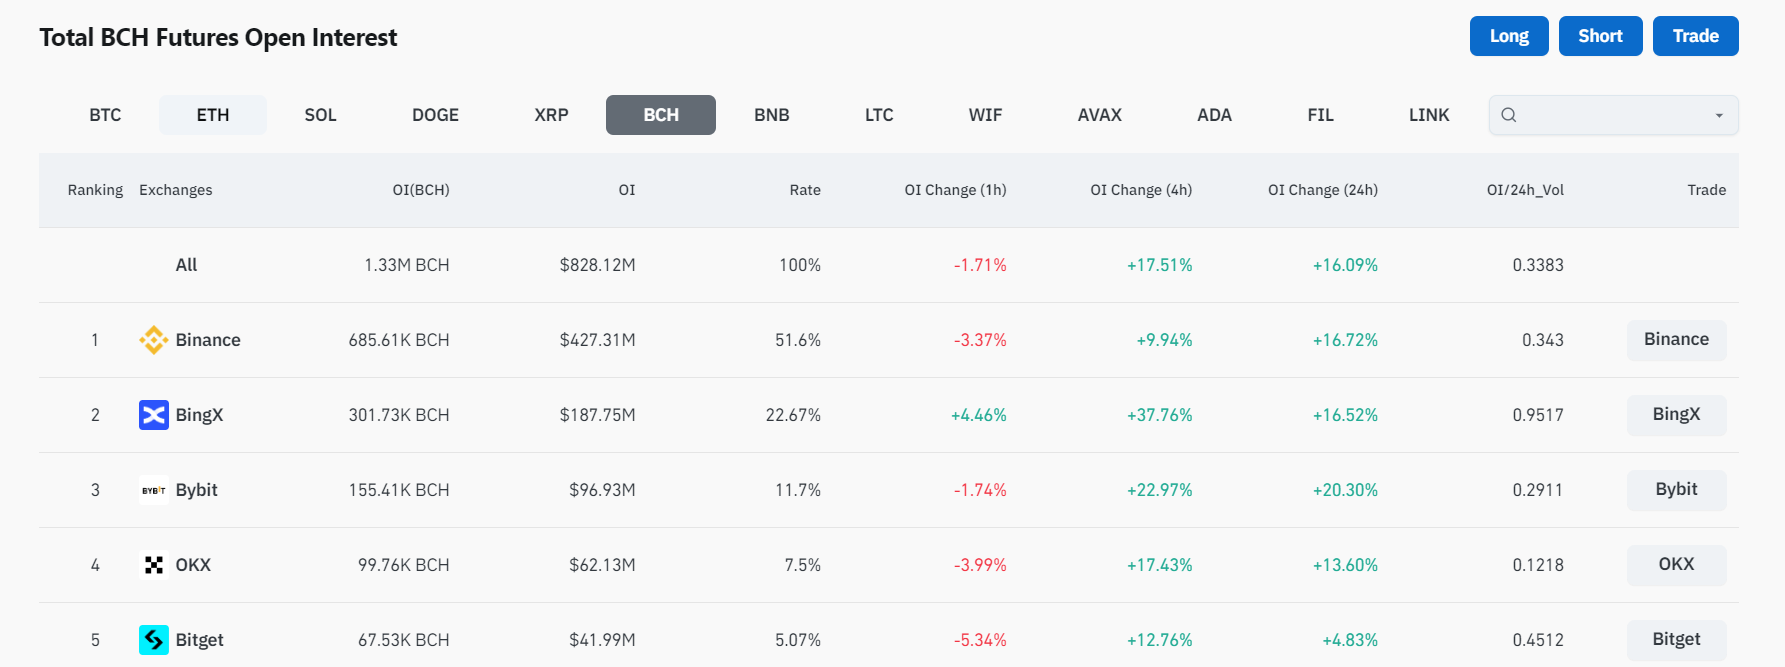Sort by the OI(BCH) column header

tap(421, 190)
